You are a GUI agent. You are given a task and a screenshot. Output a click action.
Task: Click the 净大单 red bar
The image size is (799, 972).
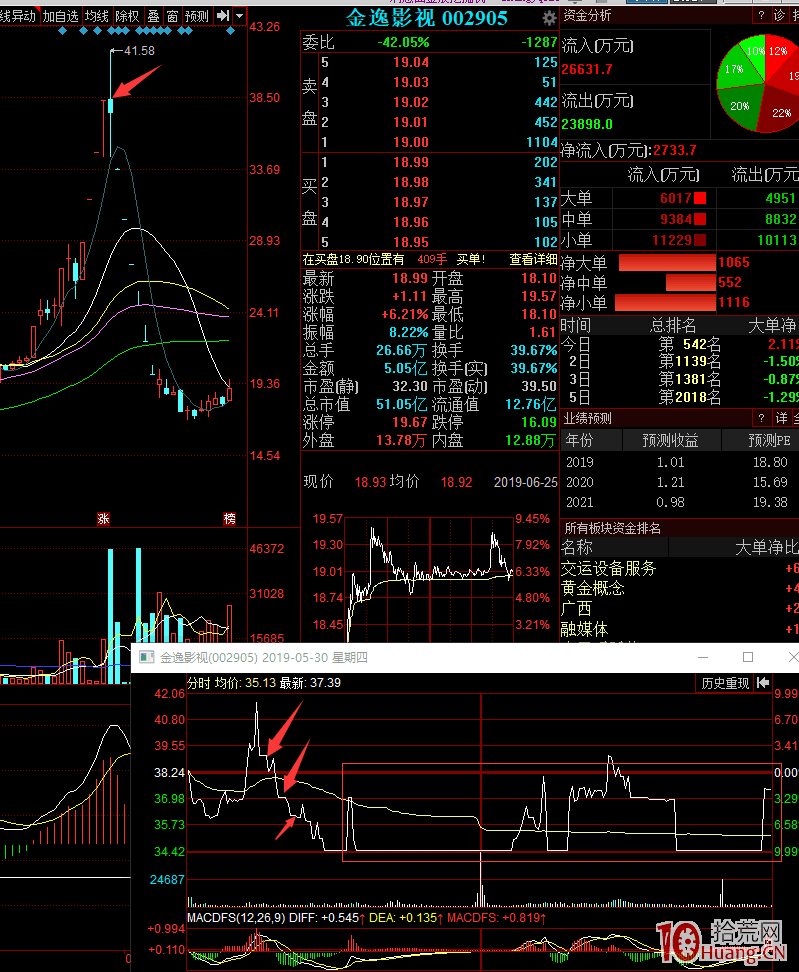[667, 263]
